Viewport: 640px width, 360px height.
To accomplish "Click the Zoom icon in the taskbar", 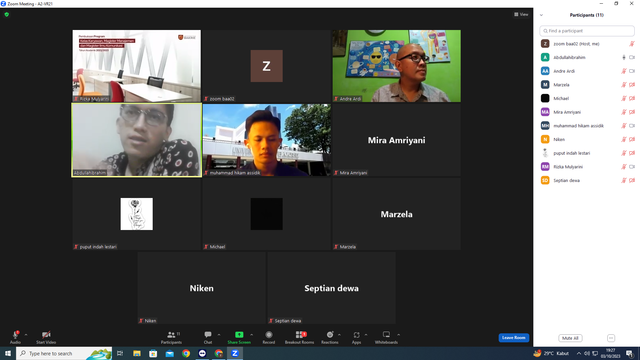I will (235, 353).
